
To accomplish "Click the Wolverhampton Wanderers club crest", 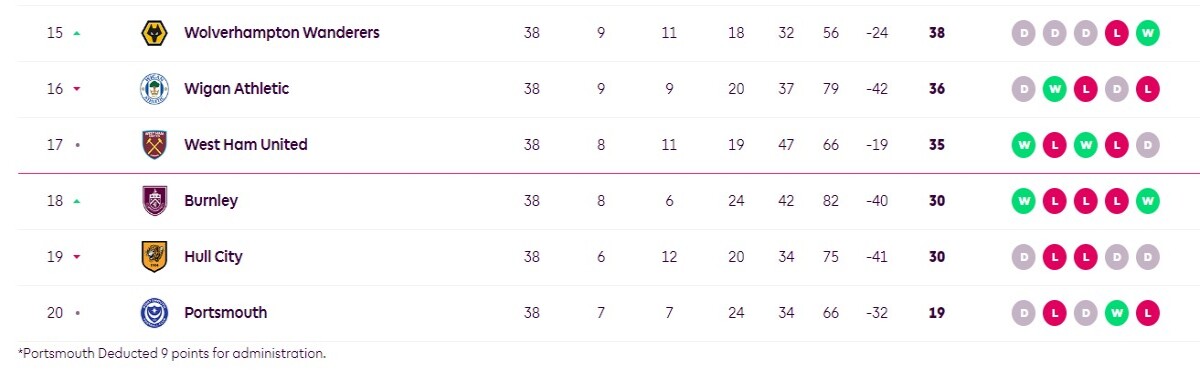I will tap(154, 33).
